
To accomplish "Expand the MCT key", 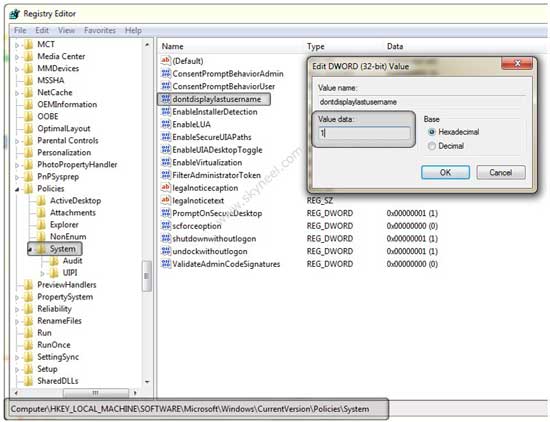I will pos(17,45).
